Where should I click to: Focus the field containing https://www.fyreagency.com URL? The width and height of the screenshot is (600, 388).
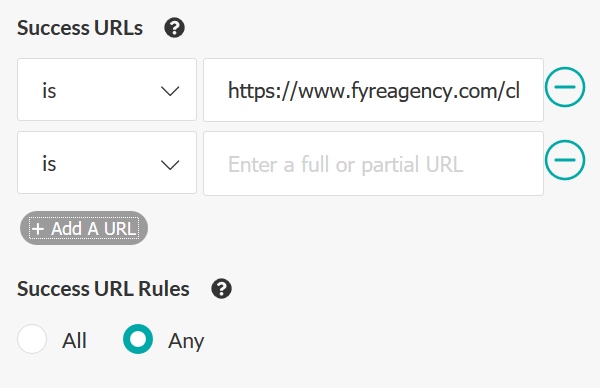[x=373, y=90]
